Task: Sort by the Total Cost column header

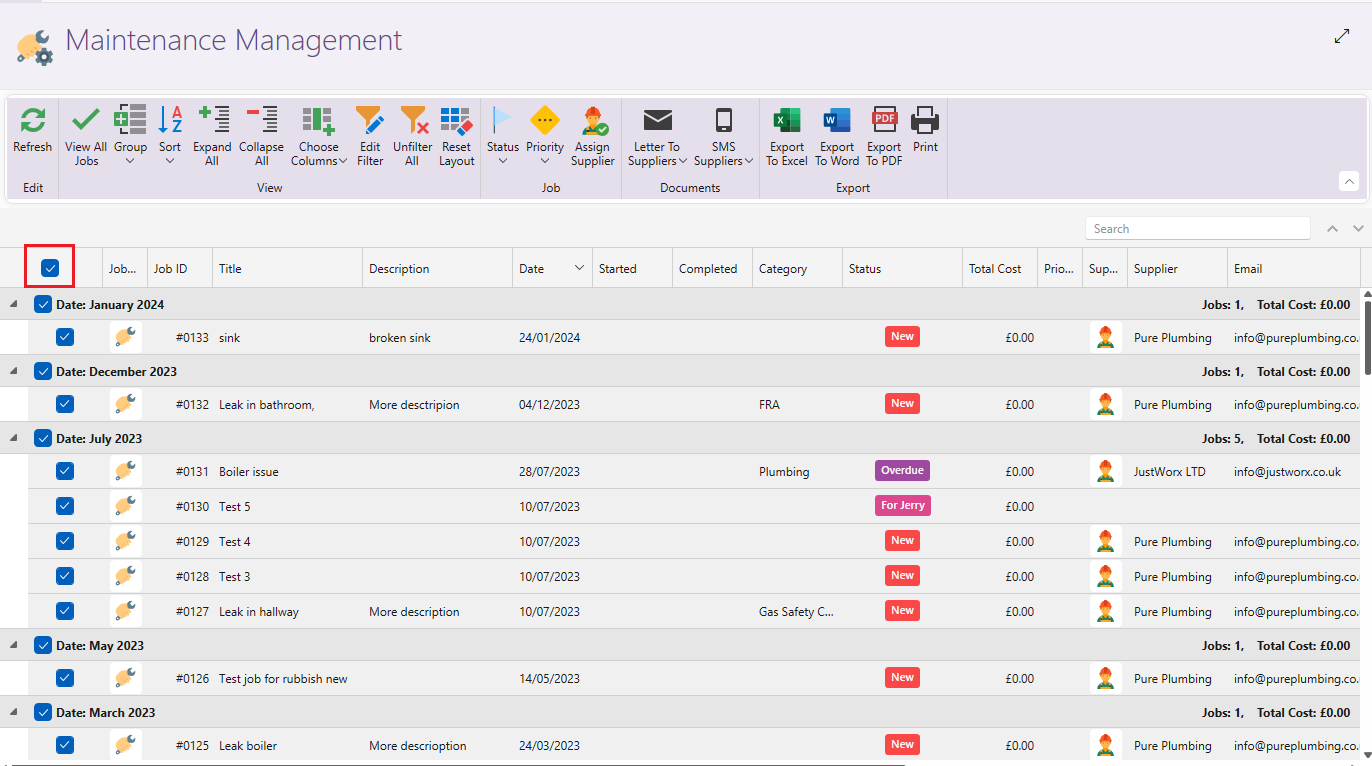Action: pos(1000,268)
